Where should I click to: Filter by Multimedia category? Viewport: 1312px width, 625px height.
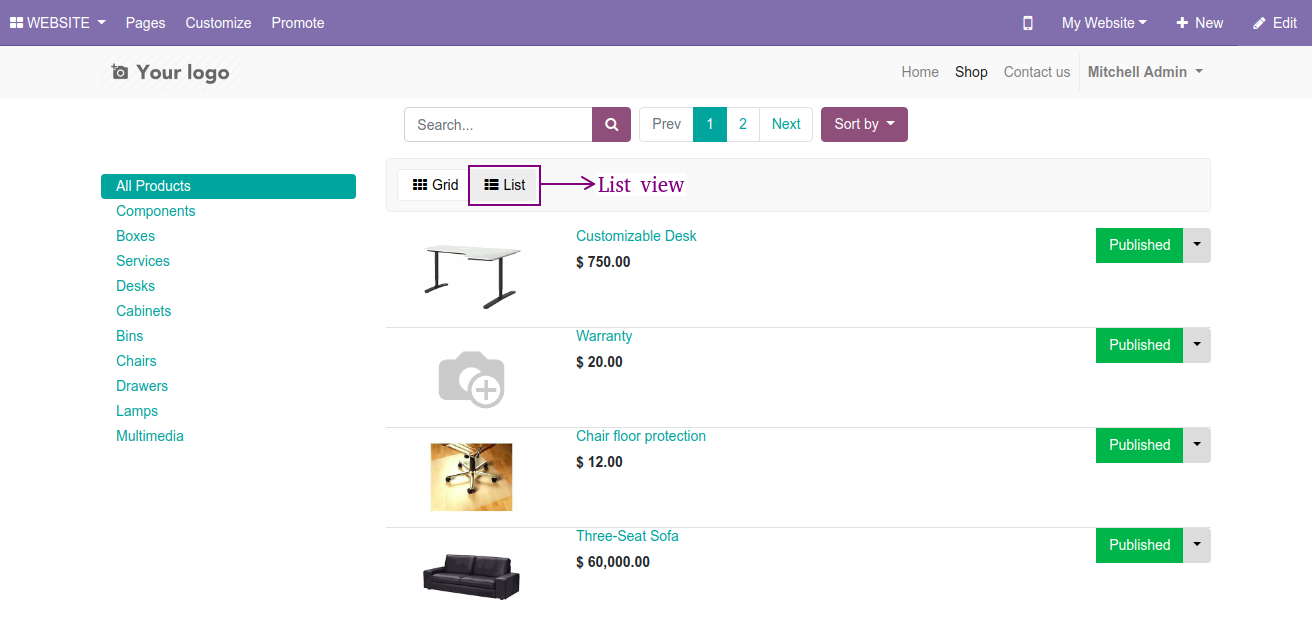[x=150, y=436]
